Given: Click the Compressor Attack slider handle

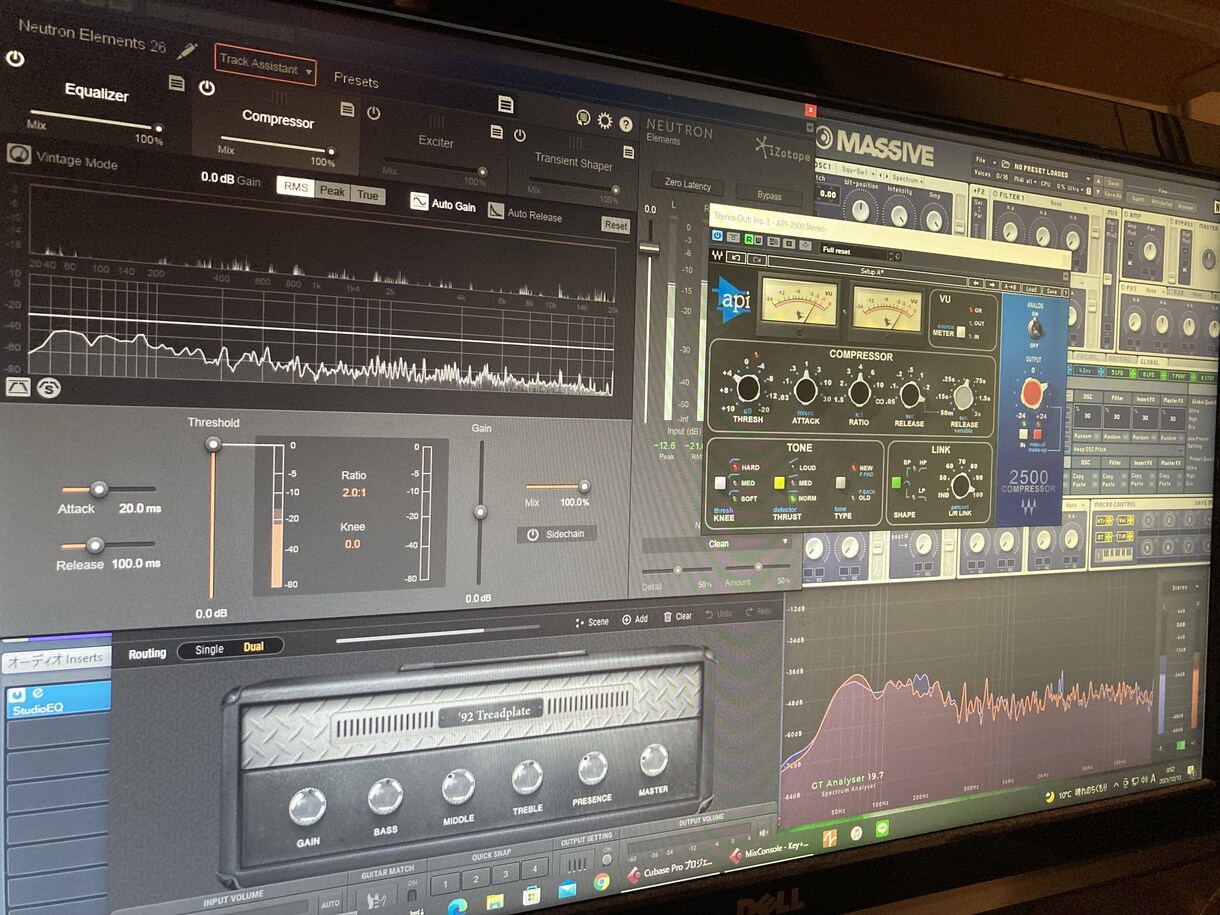Looking at the screenshot, I should click(98, 489).
